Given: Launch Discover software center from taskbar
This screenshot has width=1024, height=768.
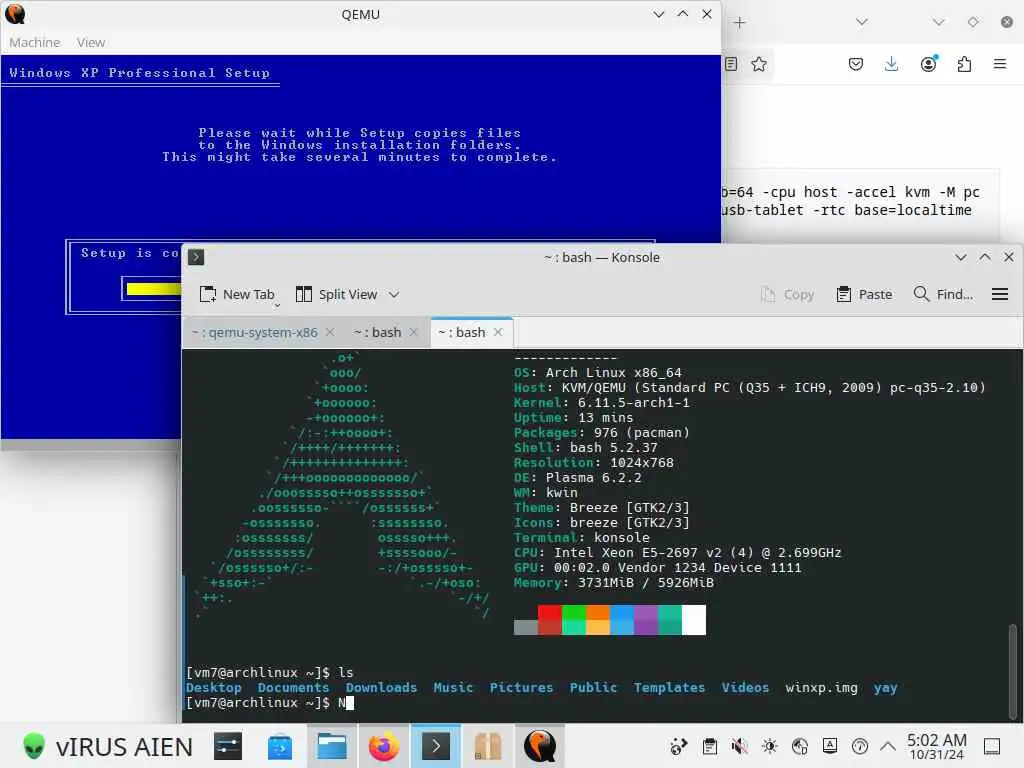Looking at the screenshot, I should pyautogui.click(x=280, y=746).
